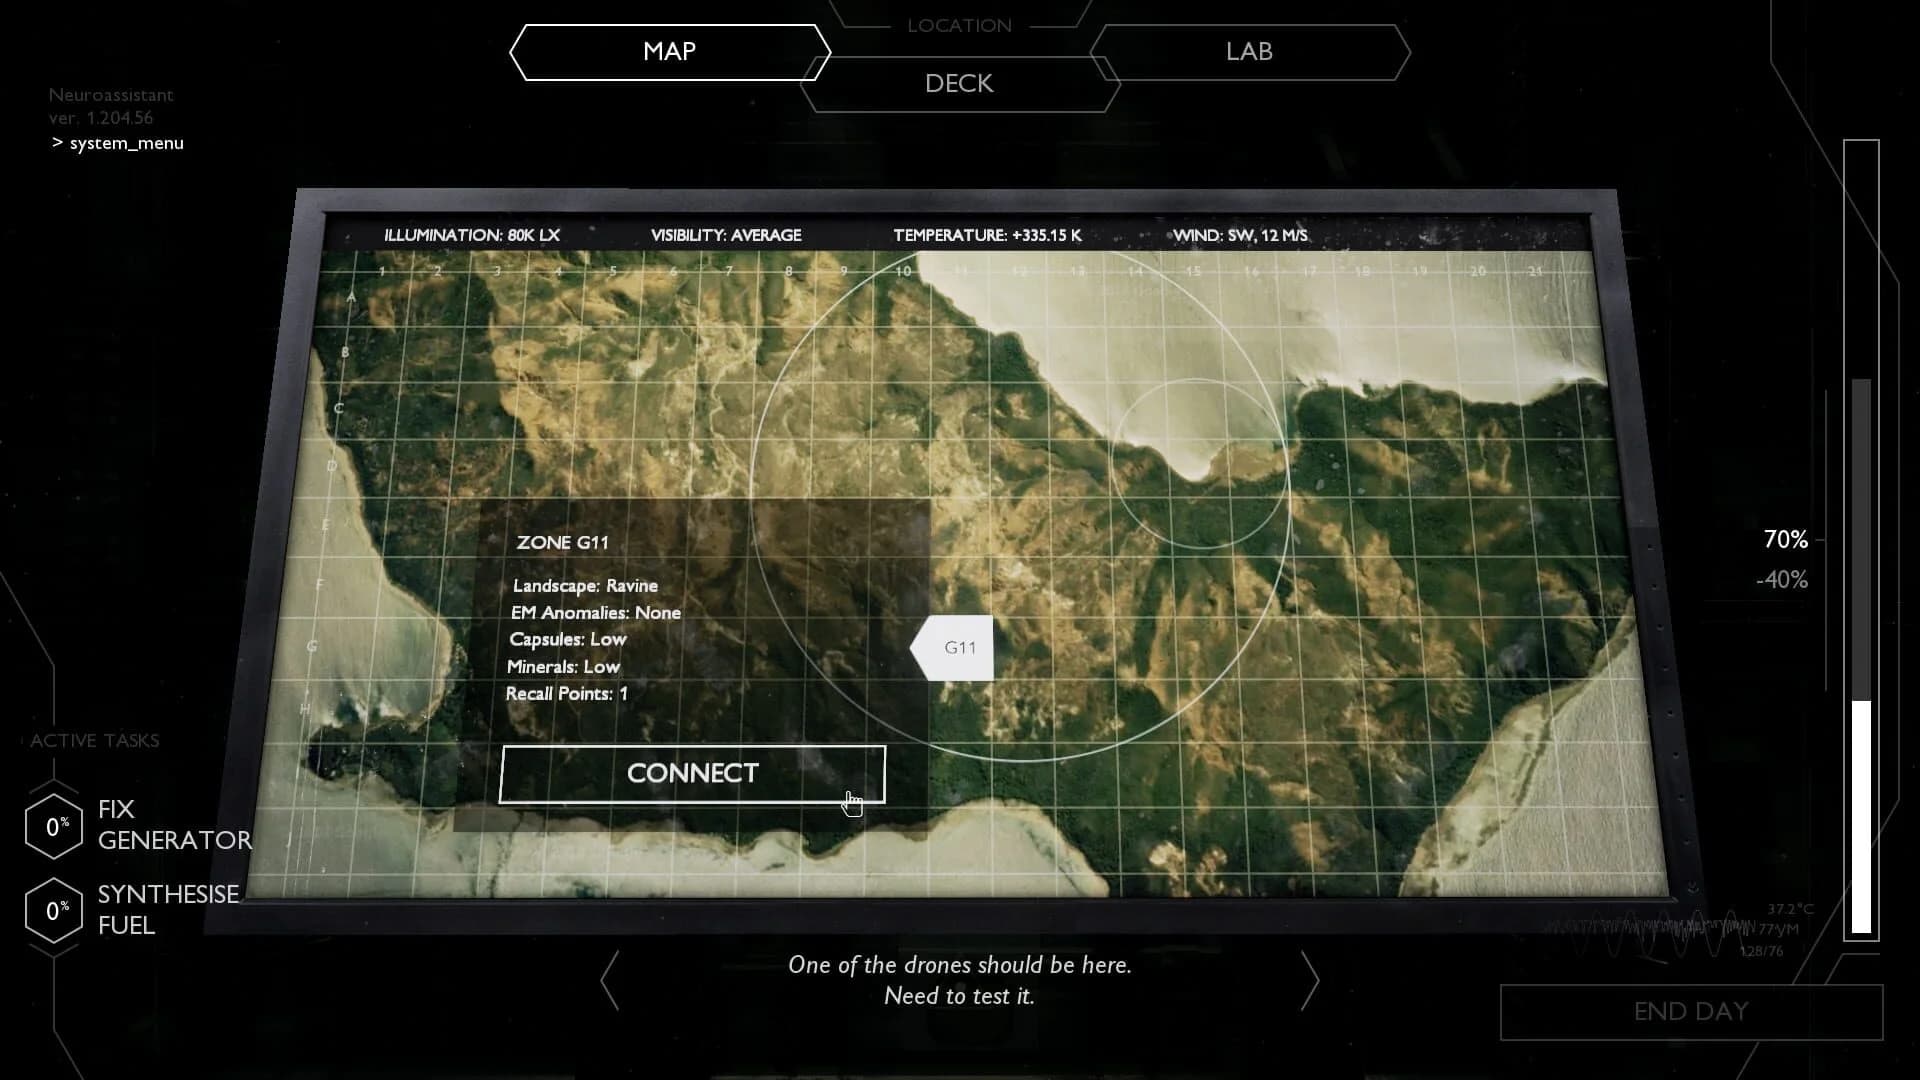Click the END DAY button
Image resolution: width=1920 pixels, height=1080 pixels.
coord(1691,1012)
